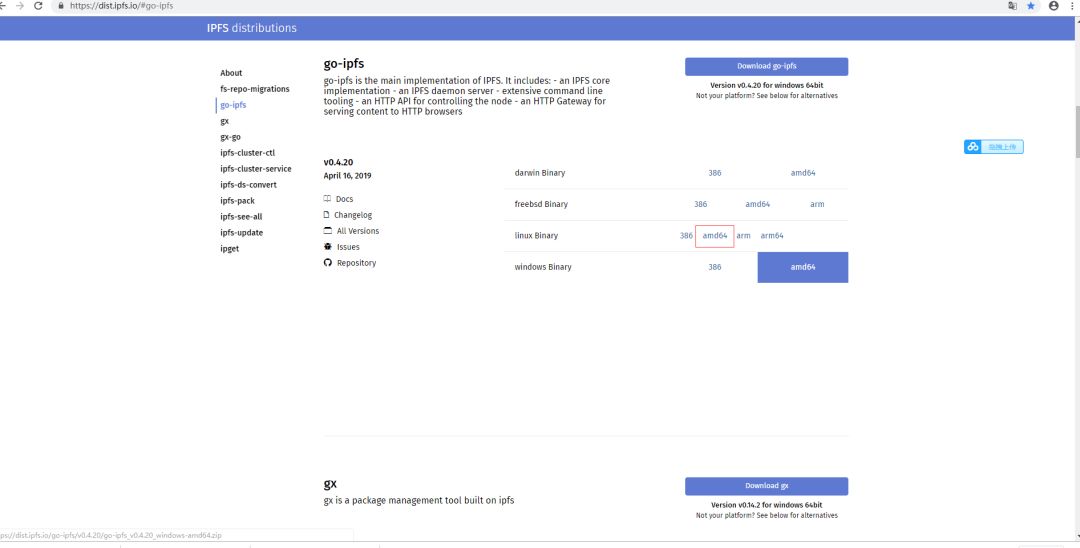Viewport: 1080px width, 548px height.
Task: Download darwin Binary amd64
Action: [803, 173]
